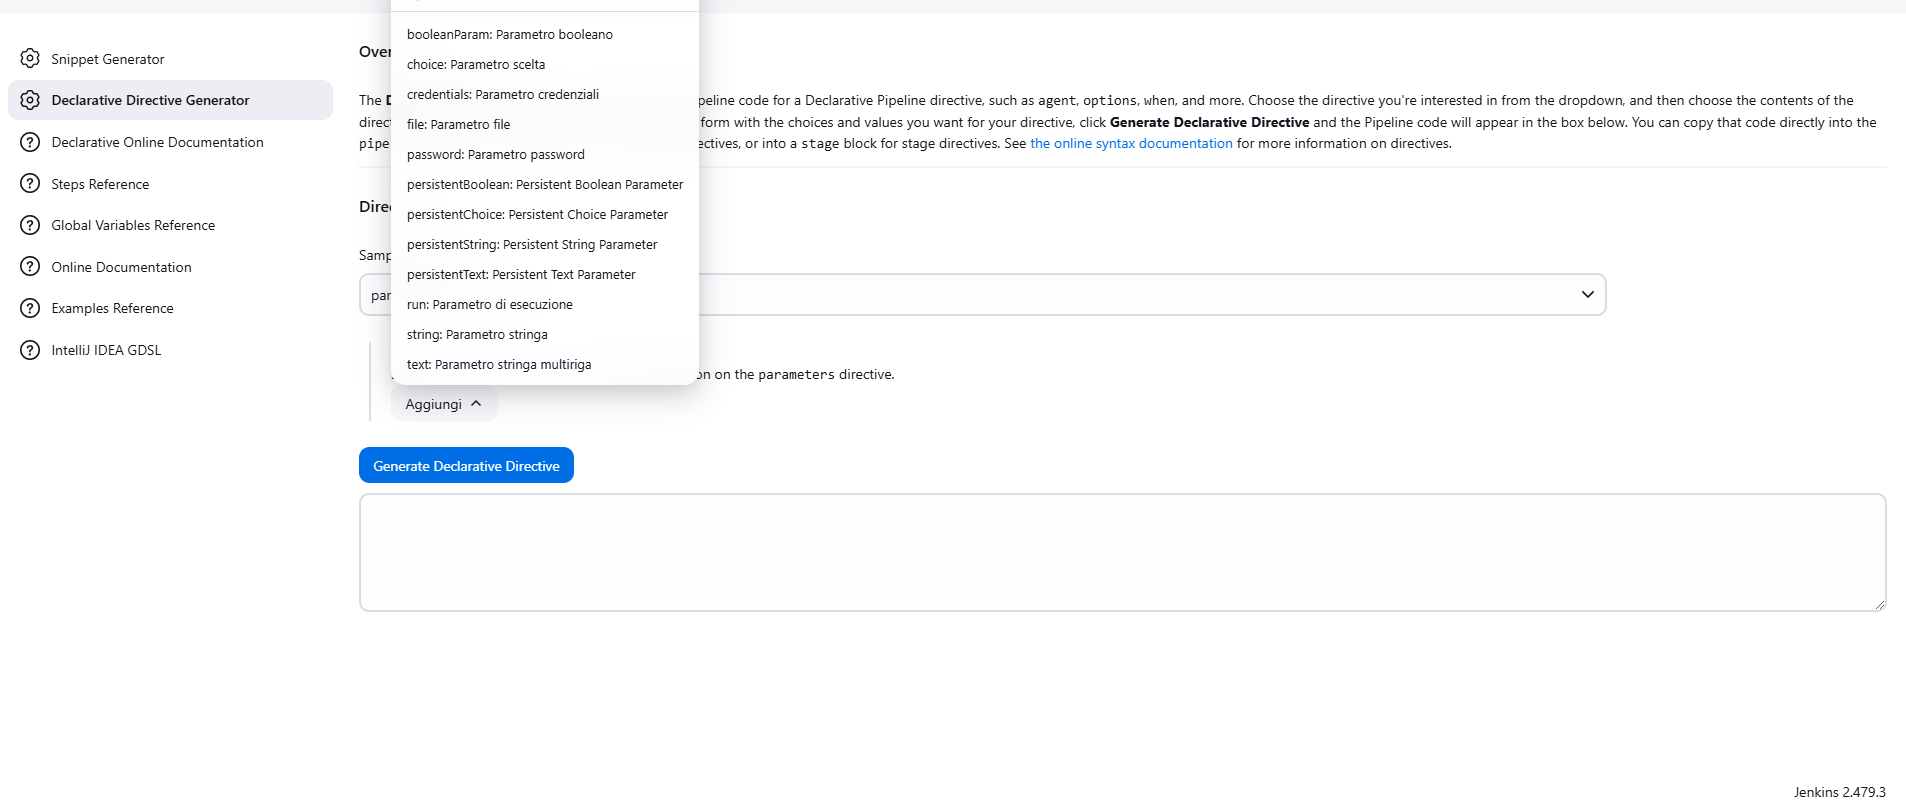Pick credentials: Parametro credenziali entry
1906x803 pixels.
(502, 95)
